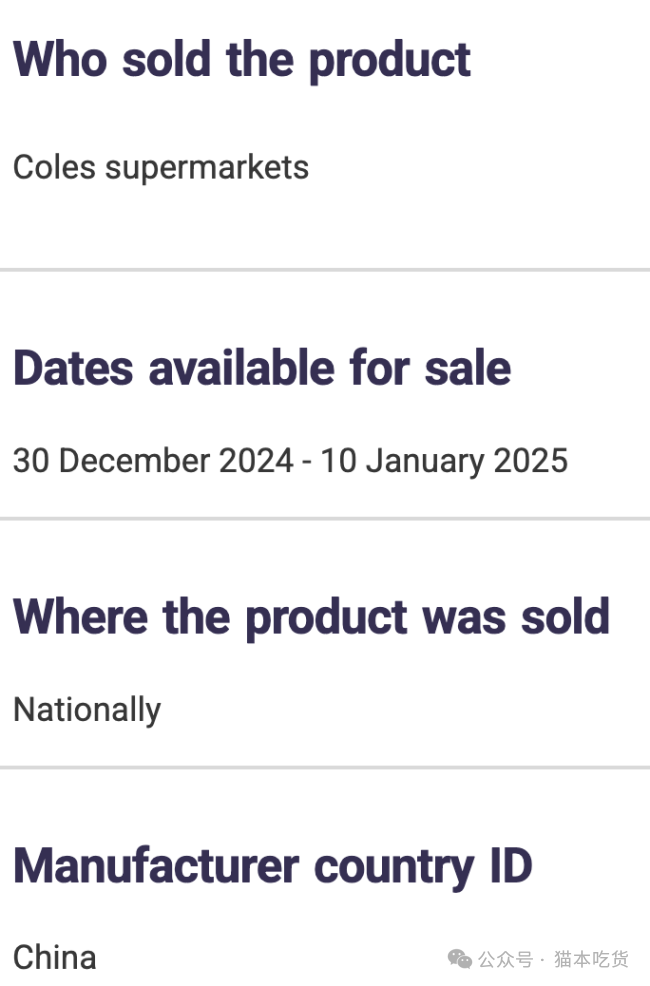Image resolution: width=650 pixels, height=986 pixels.
Task: Click the divider line below Coles supermarkets
Action: coord(325,270)
